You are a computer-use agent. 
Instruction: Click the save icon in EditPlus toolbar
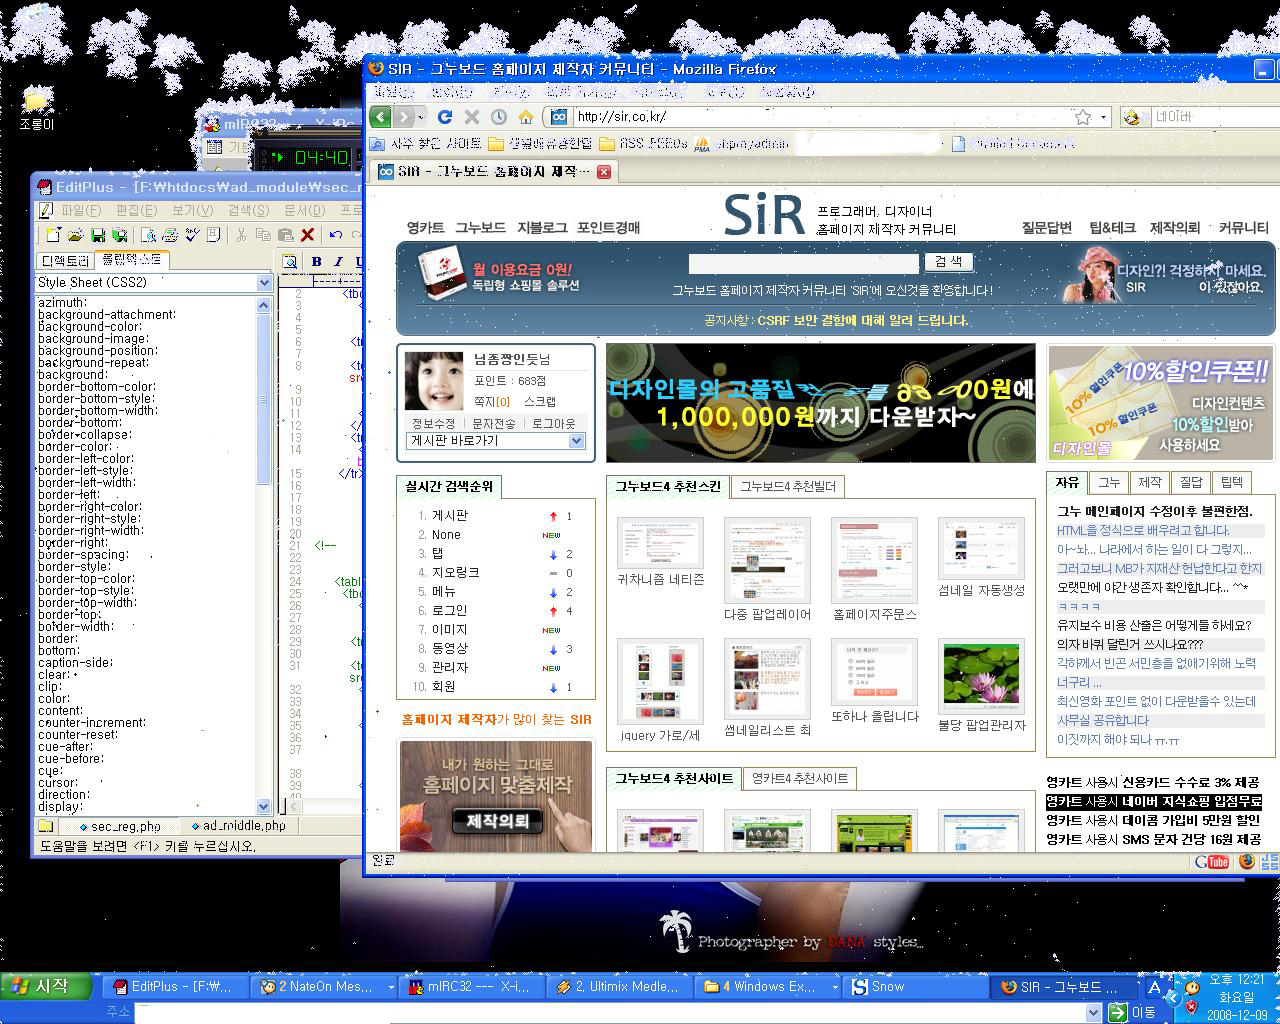pyautogui.click(x=98, y=235)
